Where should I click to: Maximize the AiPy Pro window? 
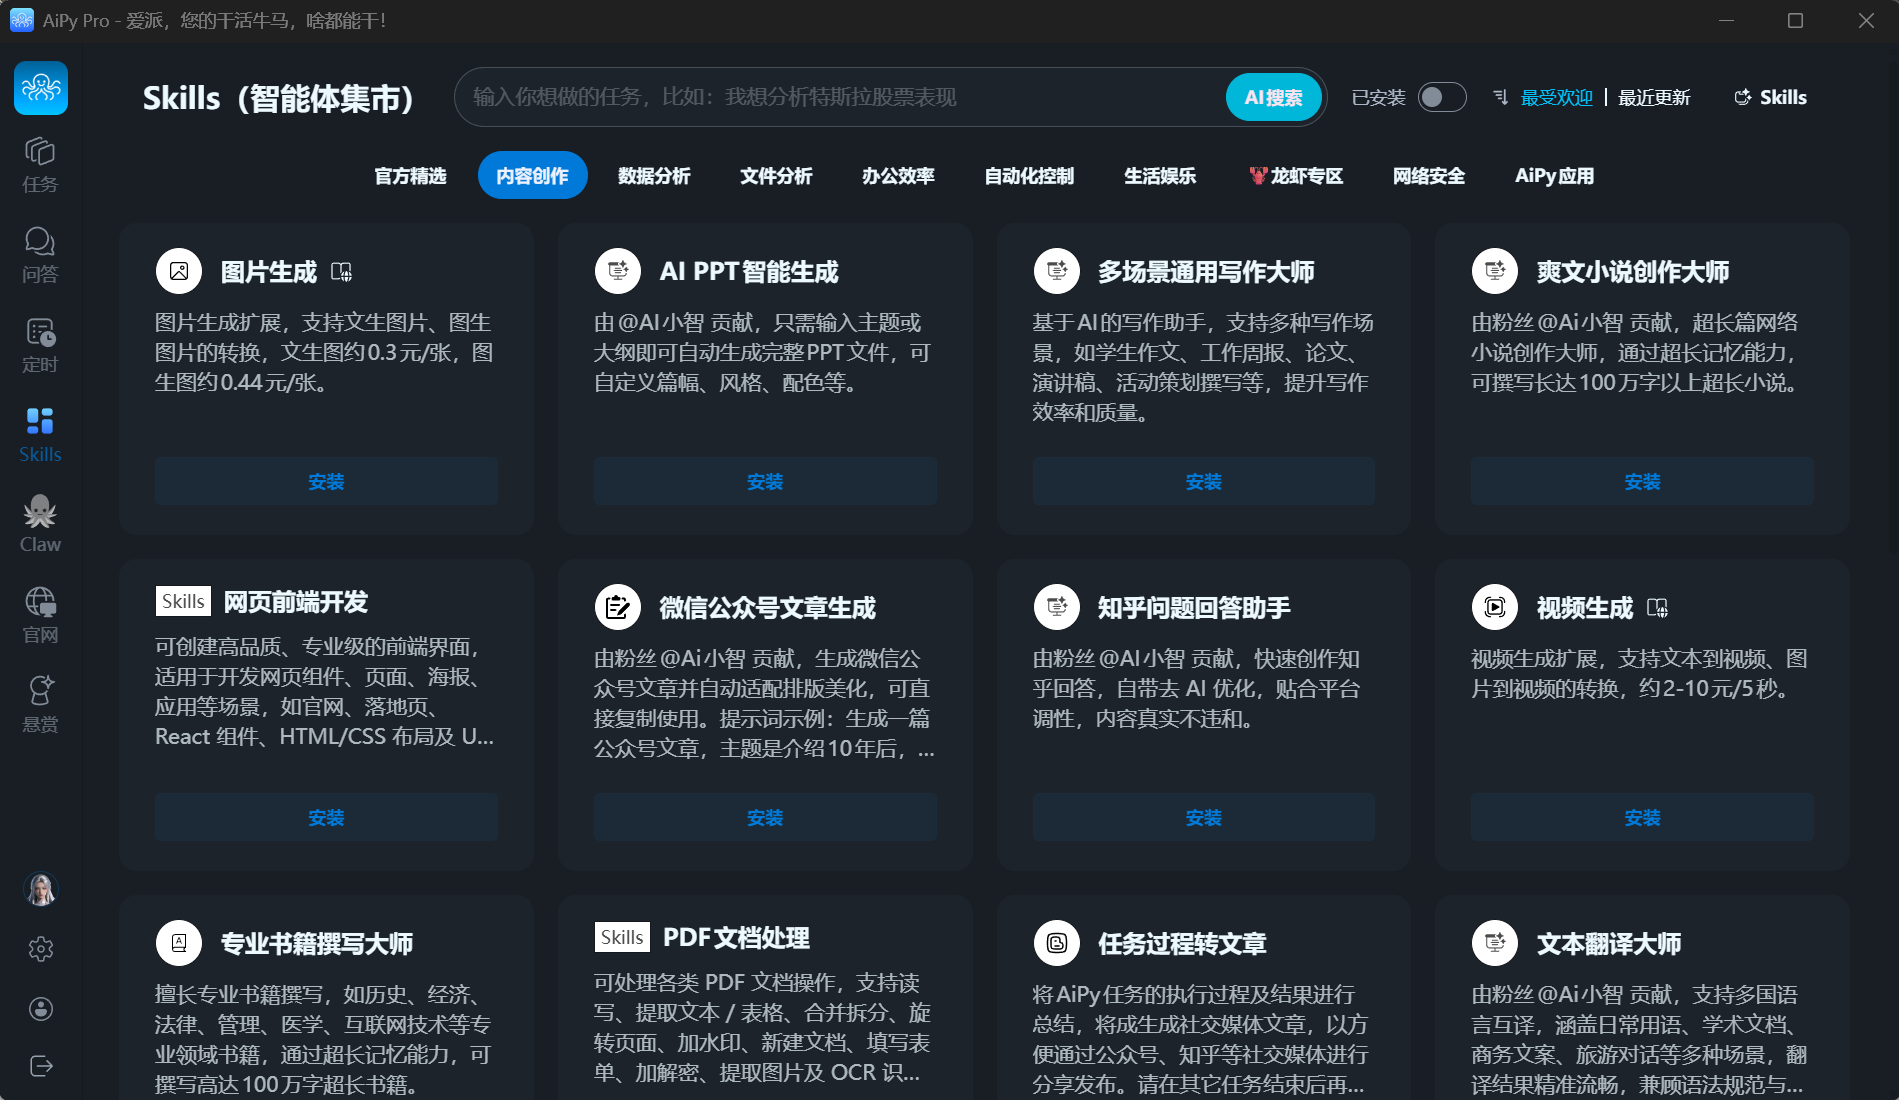click(x=1795, y=21)
